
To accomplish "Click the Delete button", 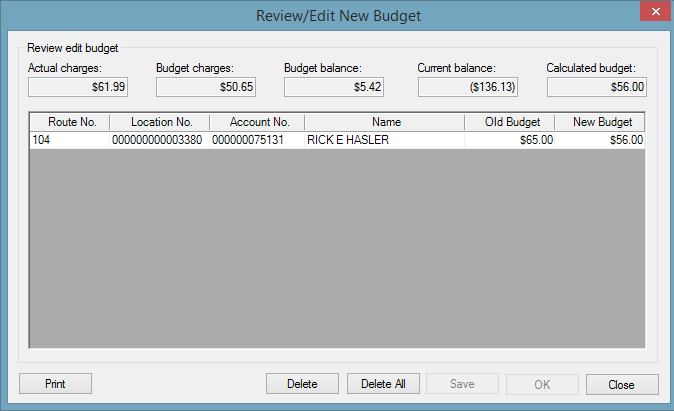I will pyautogui.click(x=302, y=383).
